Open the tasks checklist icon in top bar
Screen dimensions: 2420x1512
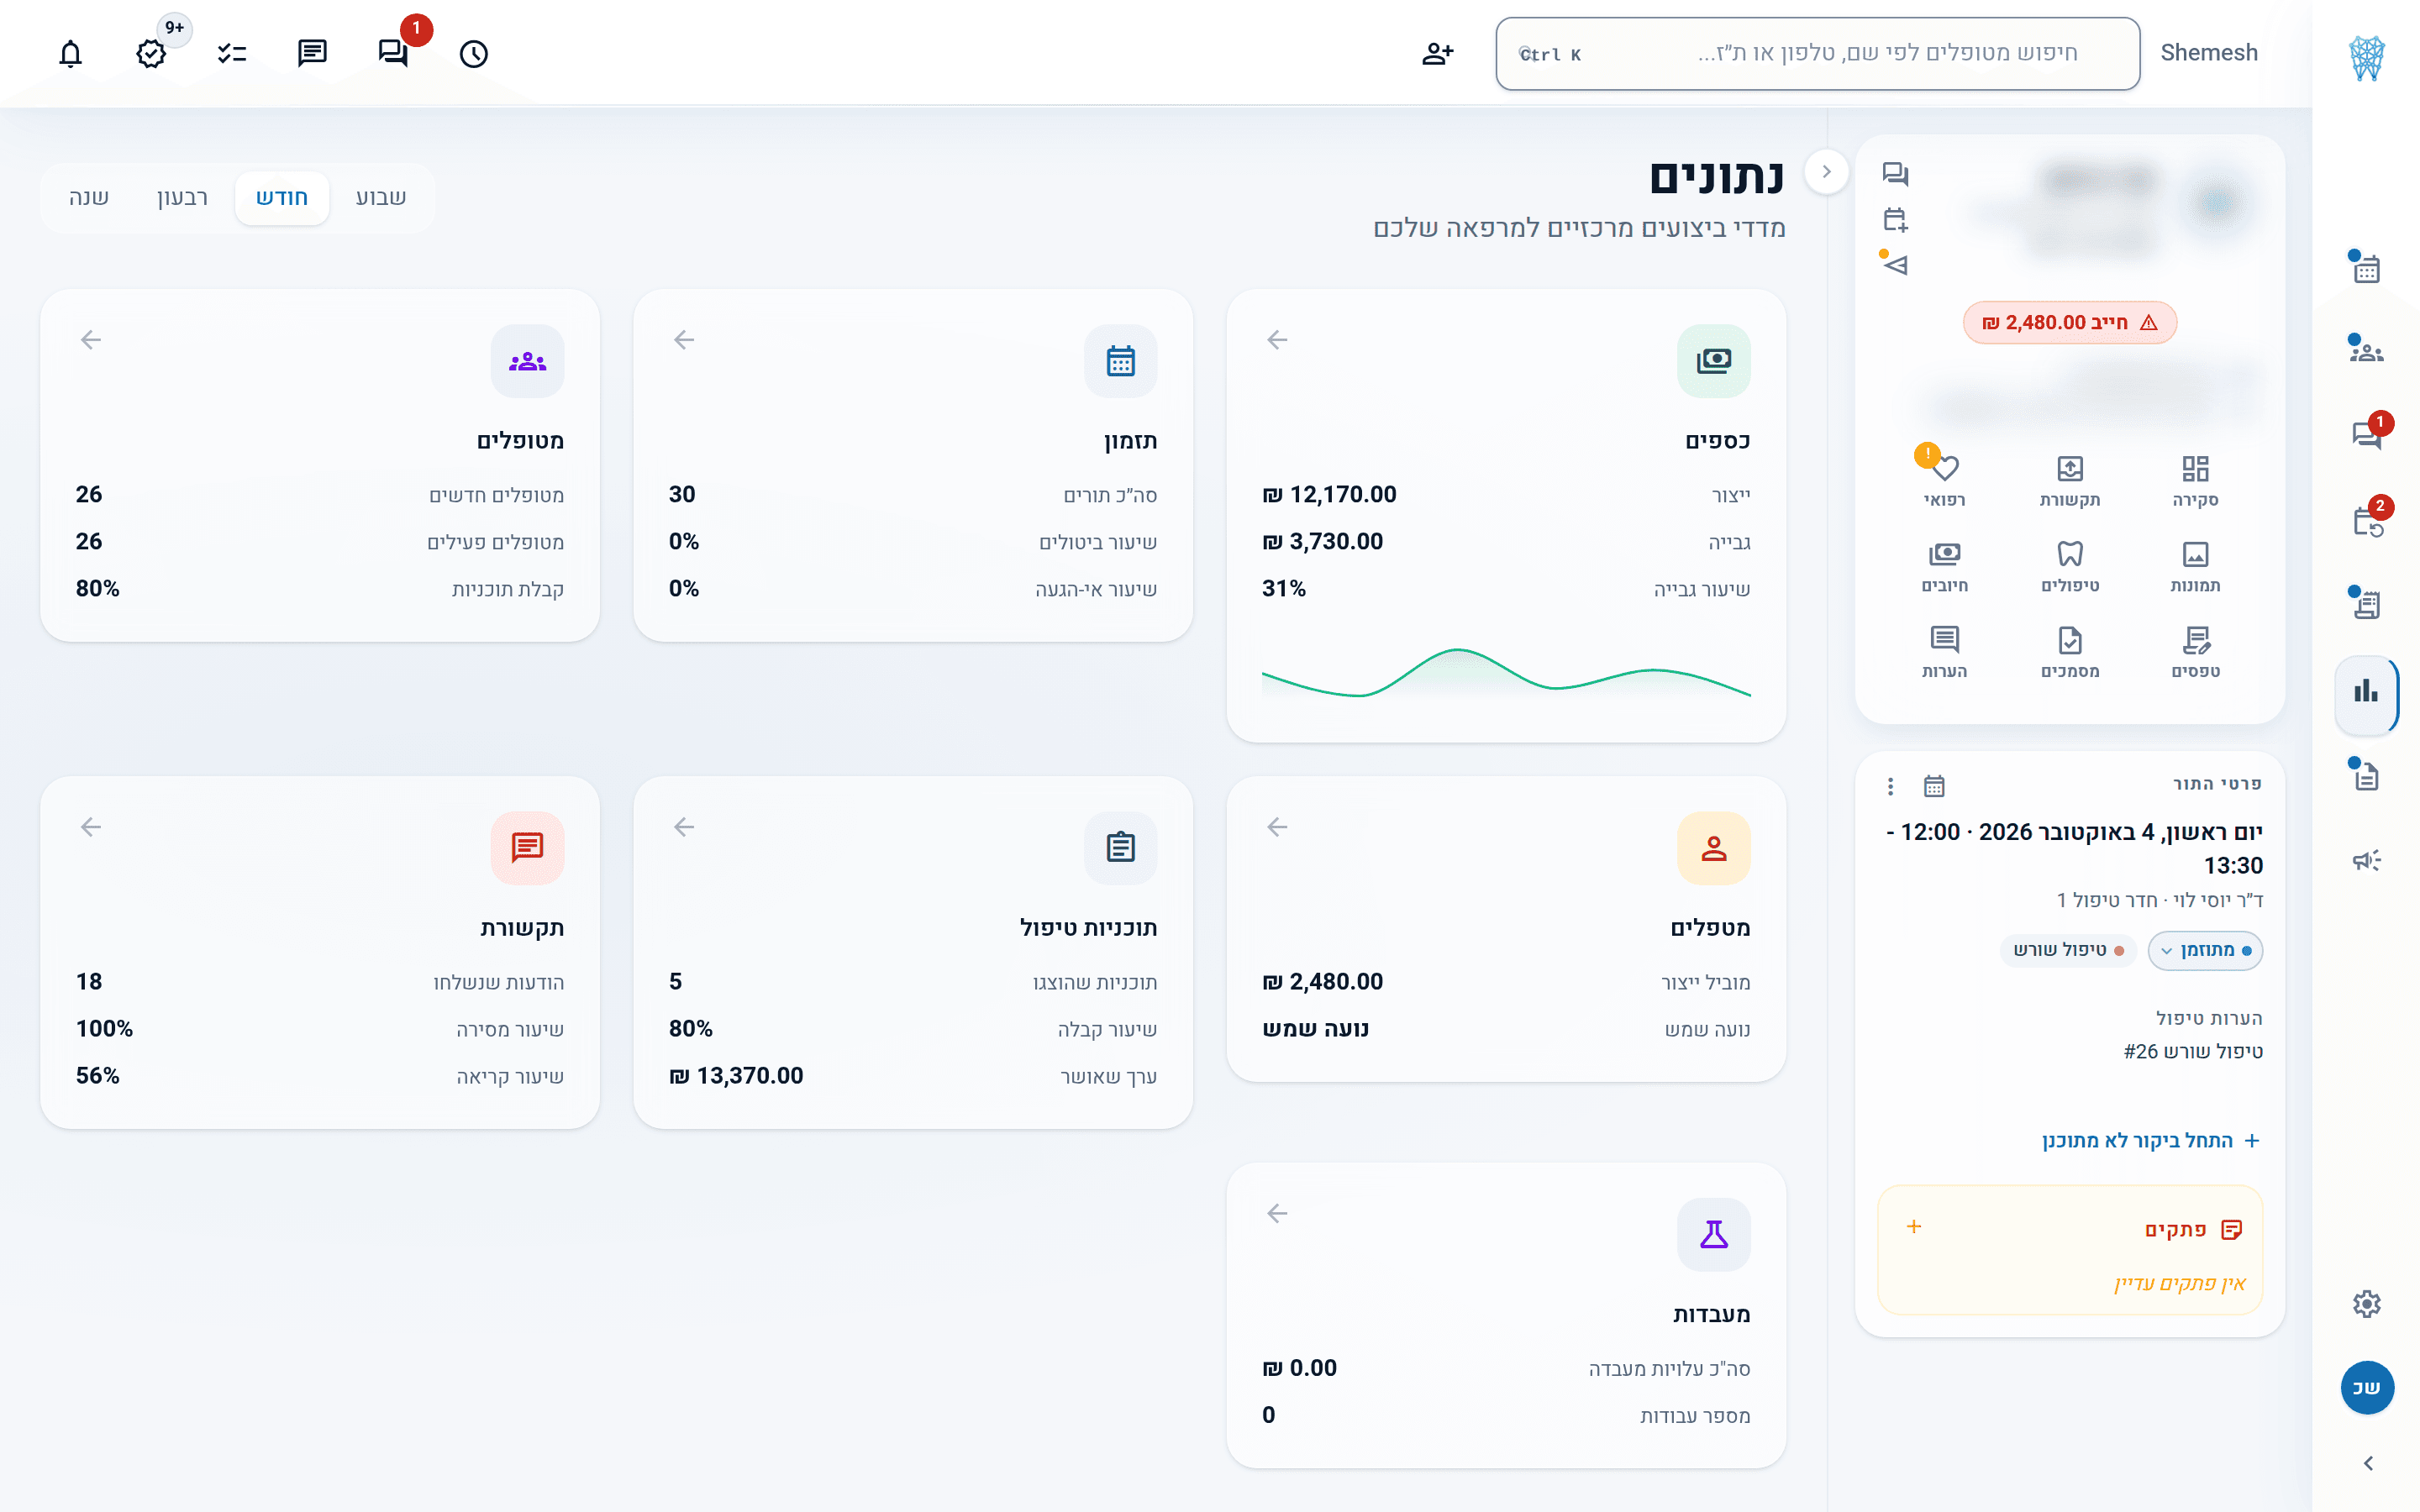(x=232, y=53)
